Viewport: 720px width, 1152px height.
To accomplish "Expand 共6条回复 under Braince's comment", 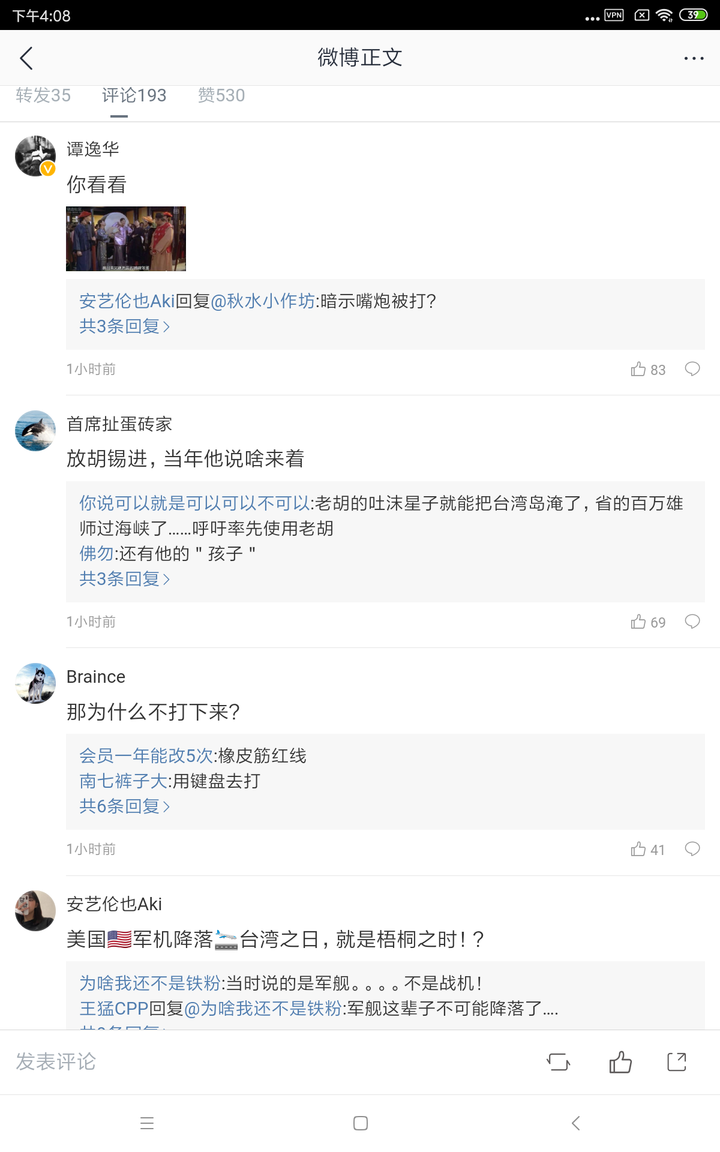I will coord(125,807).
